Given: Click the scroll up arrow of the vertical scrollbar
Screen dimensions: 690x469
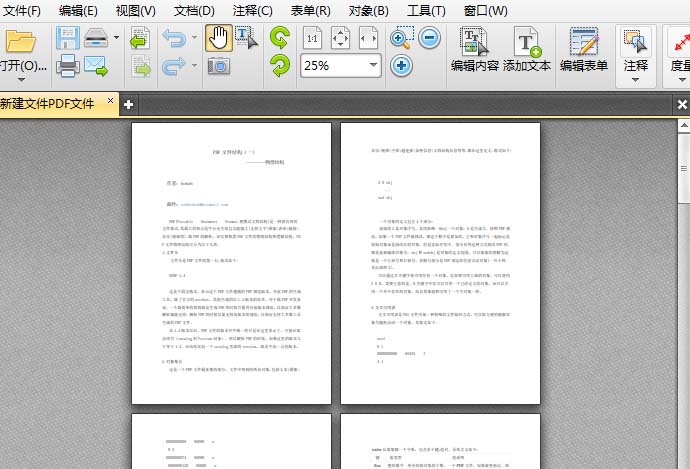Looking at the screenshot, I should 684,126.
